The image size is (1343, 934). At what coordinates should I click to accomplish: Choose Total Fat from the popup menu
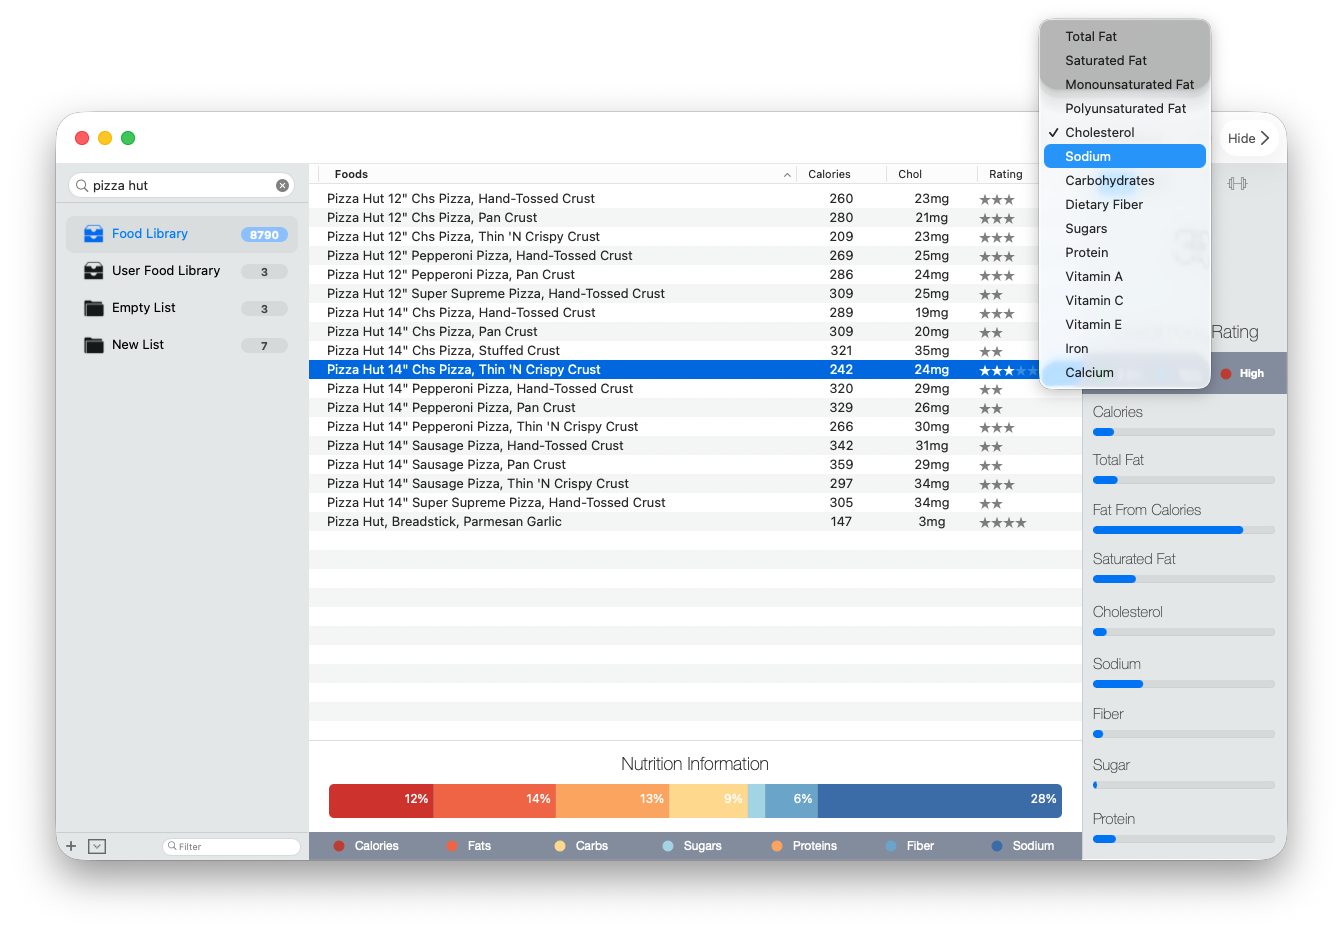1125,36
